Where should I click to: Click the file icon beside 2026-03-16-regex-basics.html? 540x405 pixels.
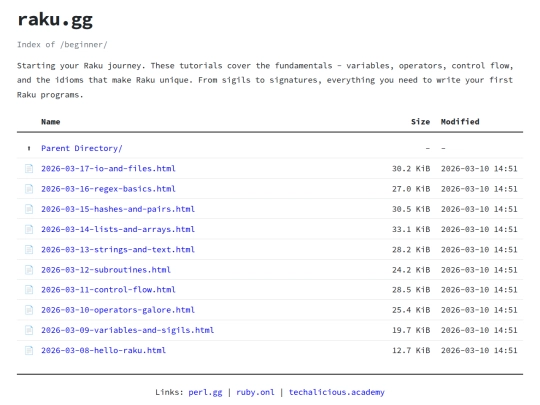[29, 189]
